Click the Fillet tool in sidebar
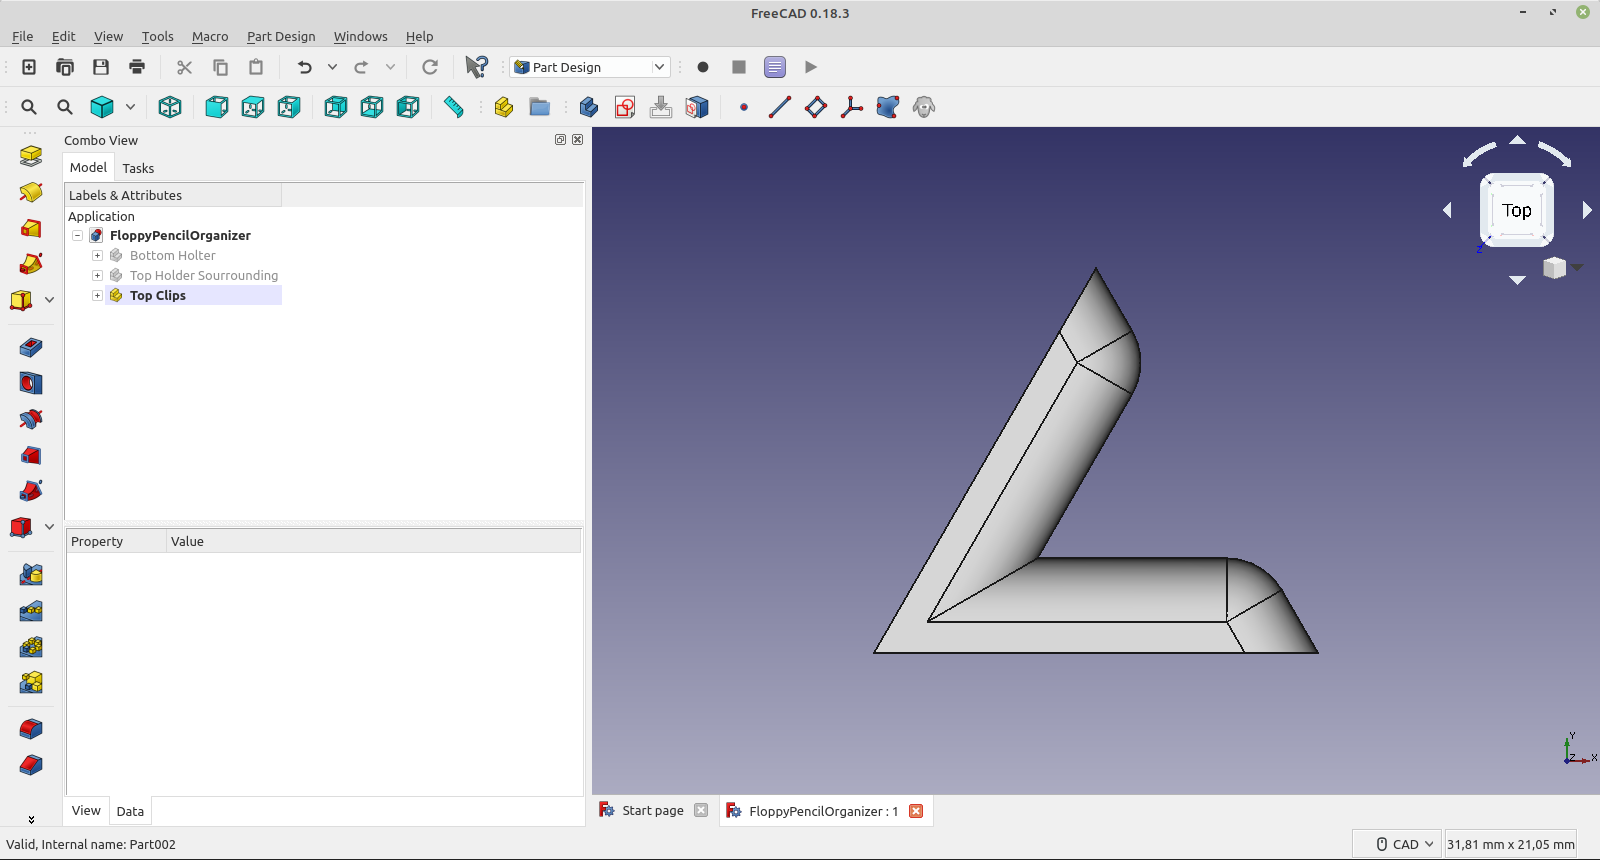The height and width of the screenshot is (860, 1600). click(x=31, y=729)
